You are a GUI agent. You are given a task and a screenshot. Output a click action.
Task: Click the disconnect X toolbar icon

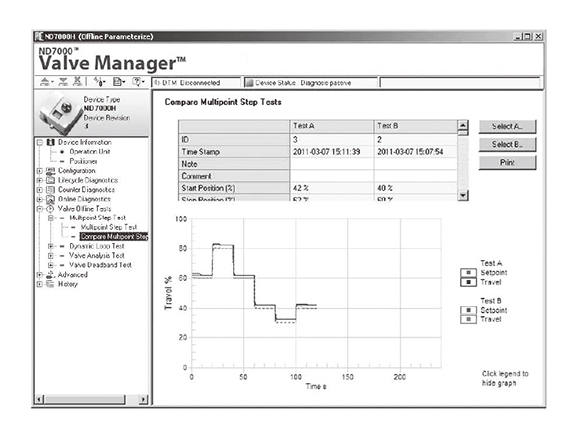[x=77, y=81]
